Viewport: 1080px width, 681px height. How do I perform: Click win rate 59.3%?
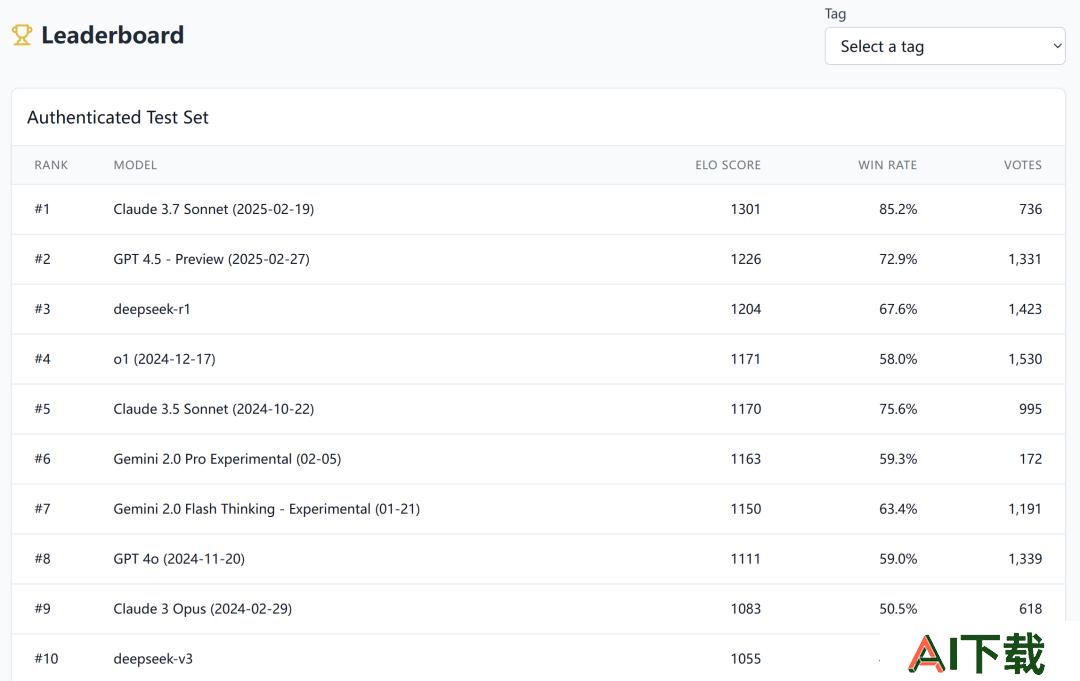tap(898, 459)
